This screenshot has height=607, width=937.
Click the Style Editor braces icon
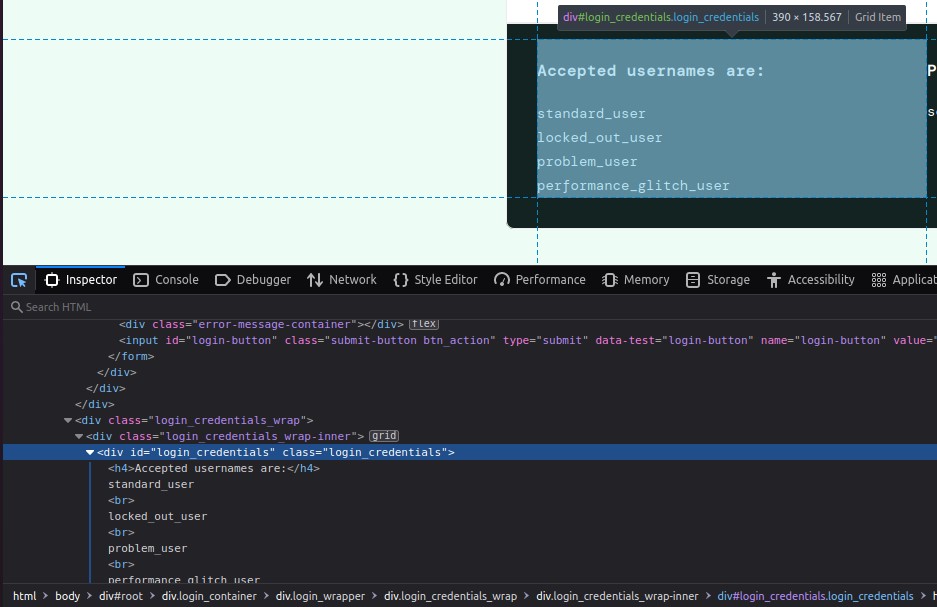coord(401,280)
